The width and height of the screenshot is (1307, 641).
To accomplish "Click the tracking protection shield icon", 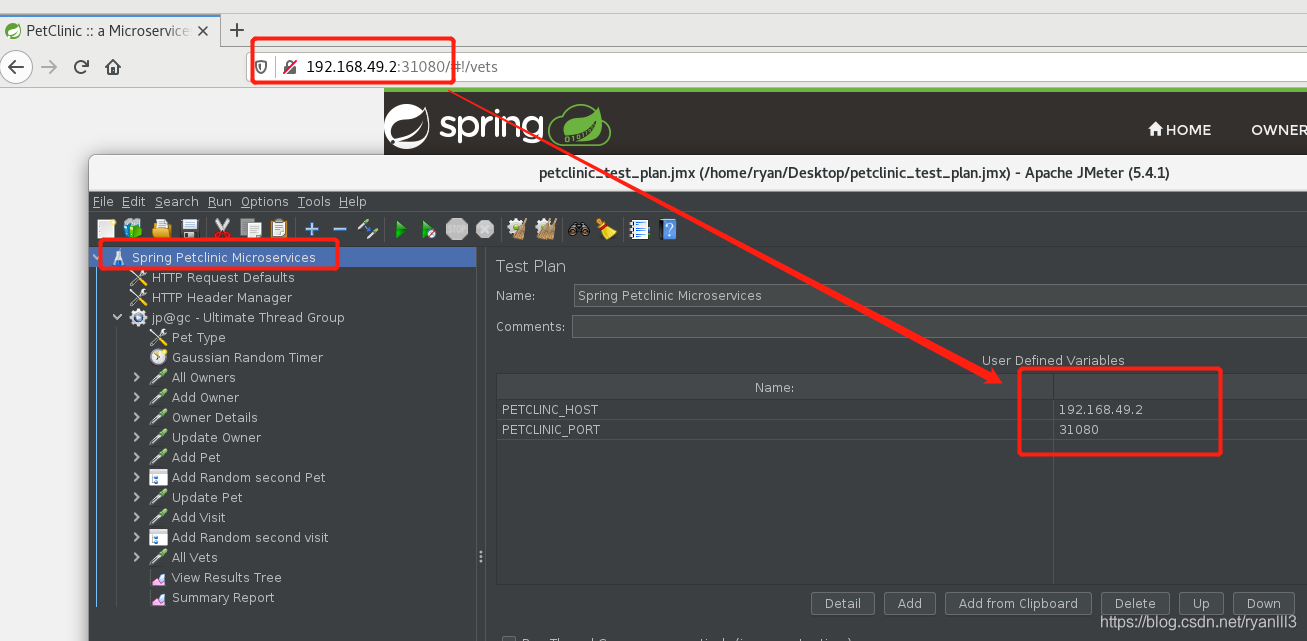I will [262, 67].
